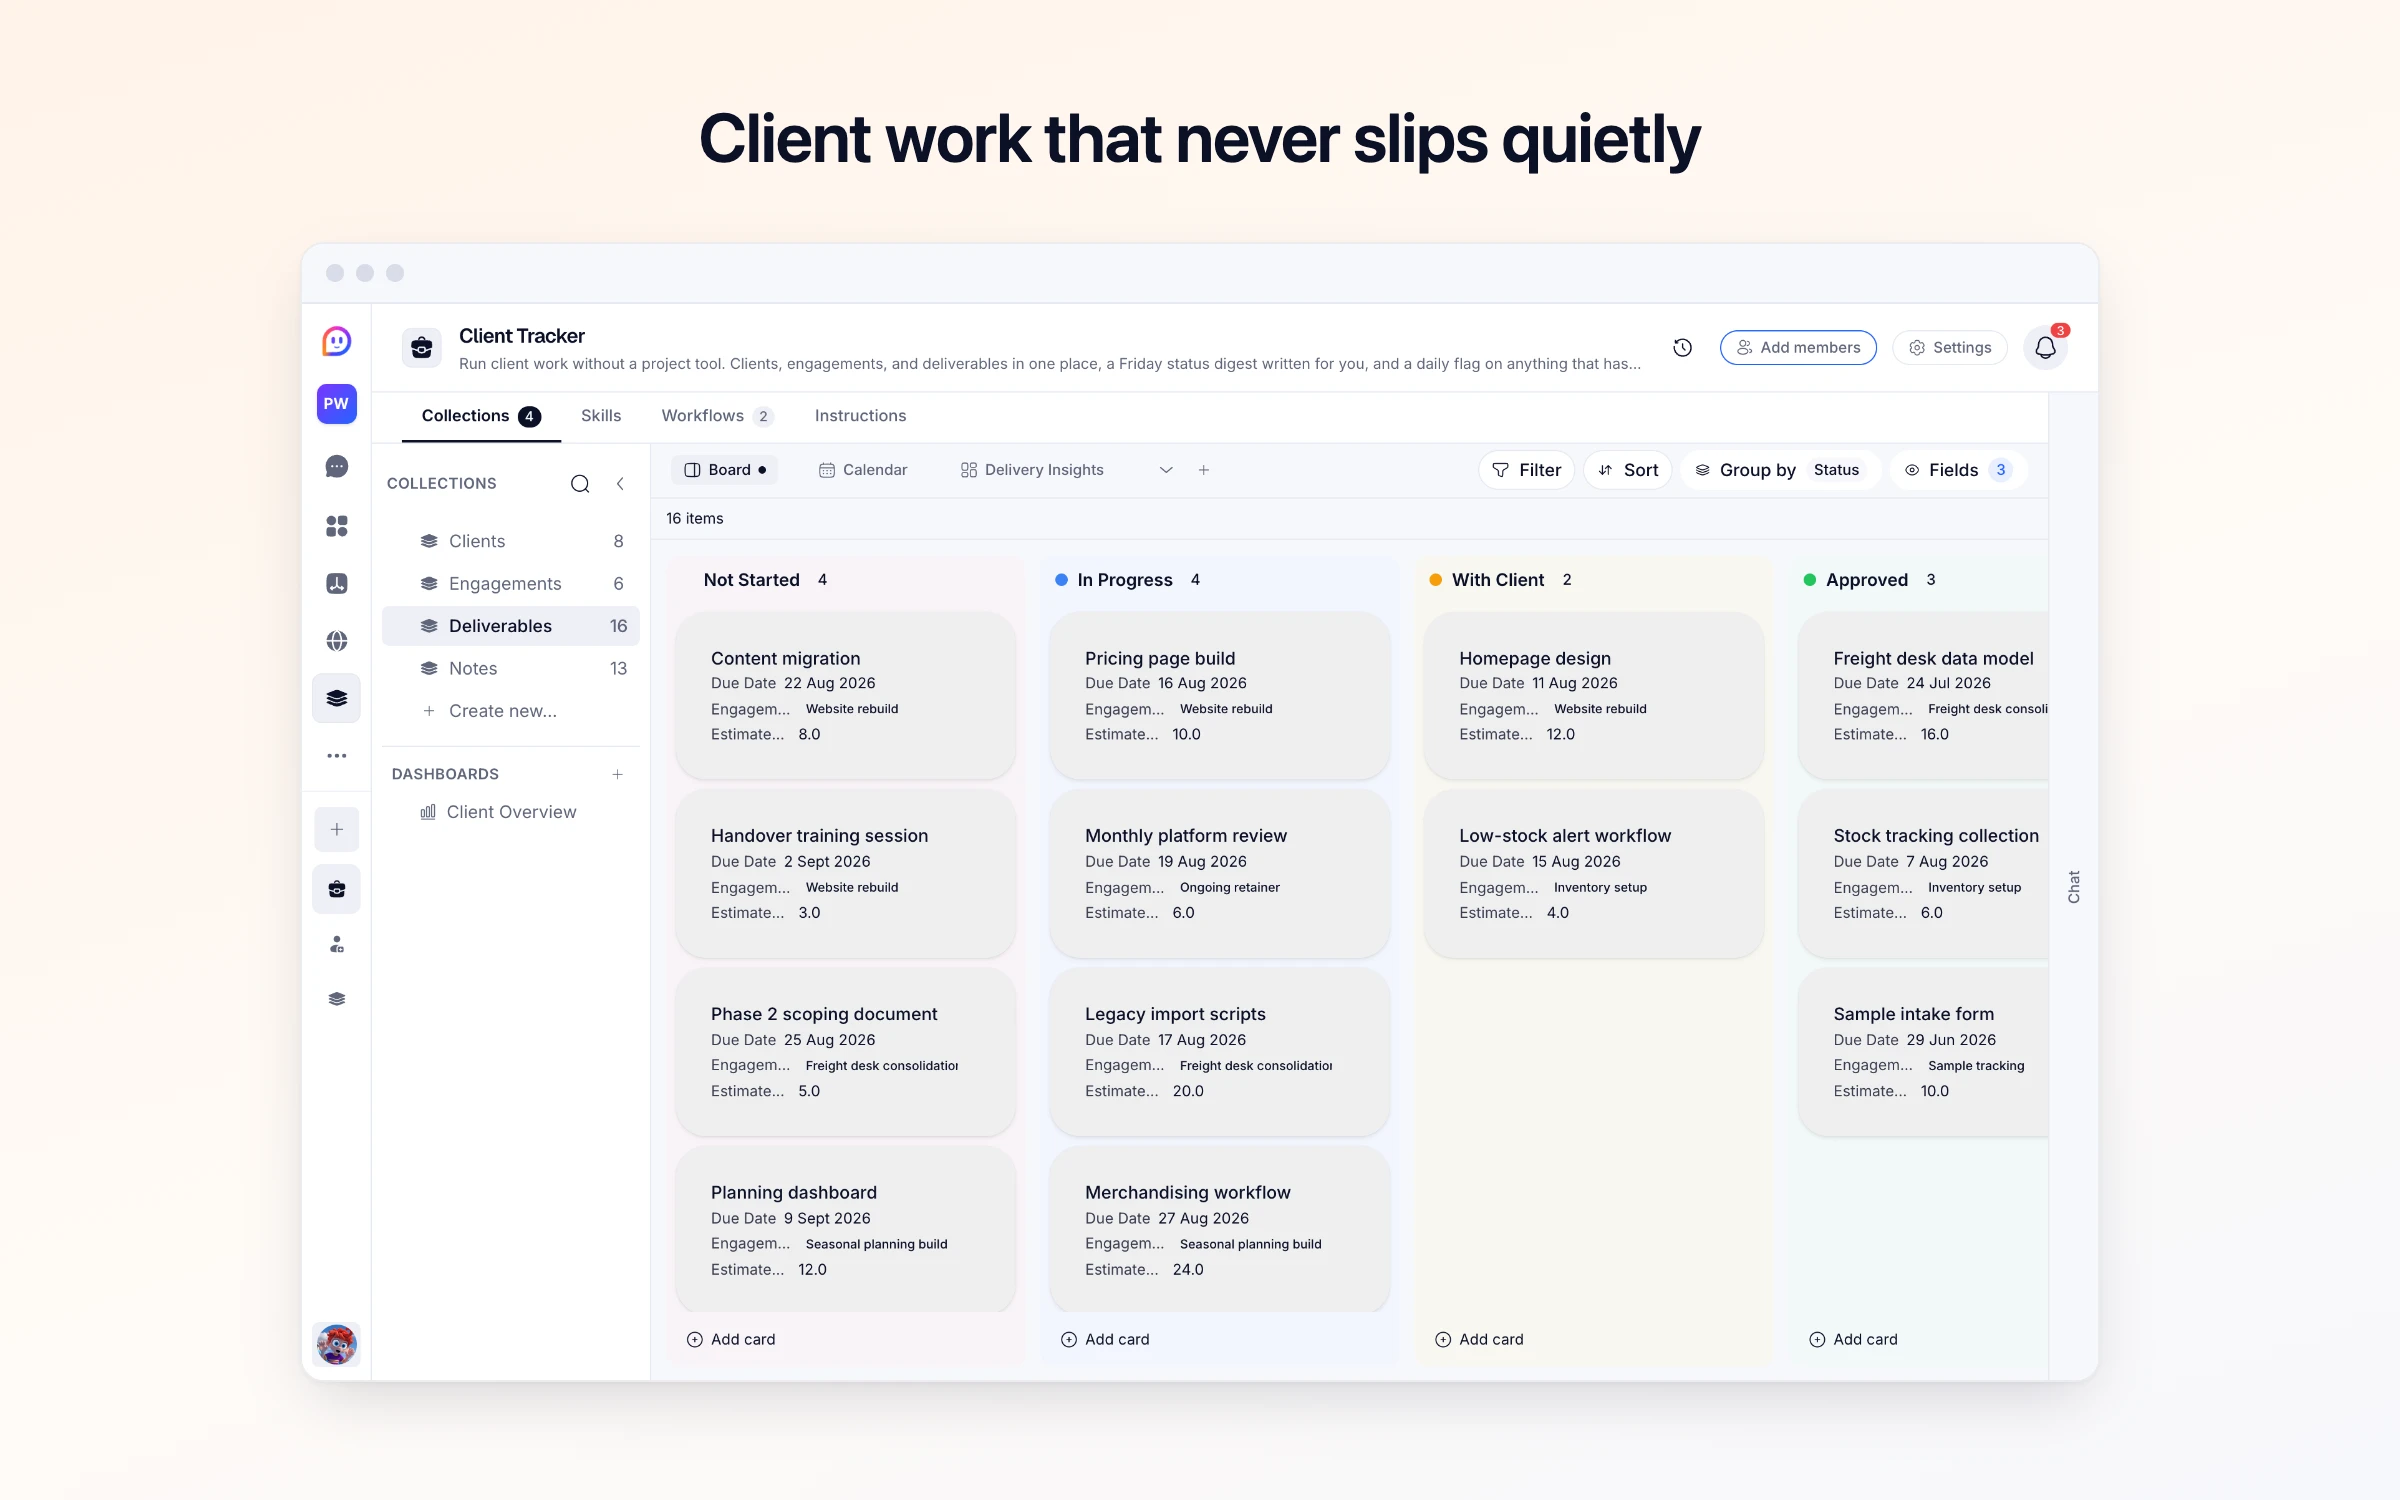Select the Deliverables collection
This screenshot has width=2400, height=1500.
(x=511, y=626)
